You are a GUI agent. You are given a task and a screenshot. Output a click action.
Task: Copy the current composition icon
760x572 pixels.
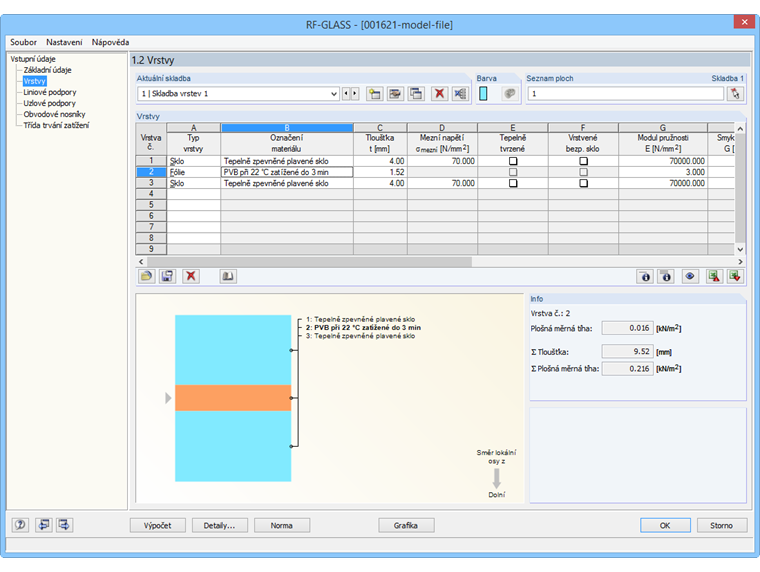tap(416, 94)
